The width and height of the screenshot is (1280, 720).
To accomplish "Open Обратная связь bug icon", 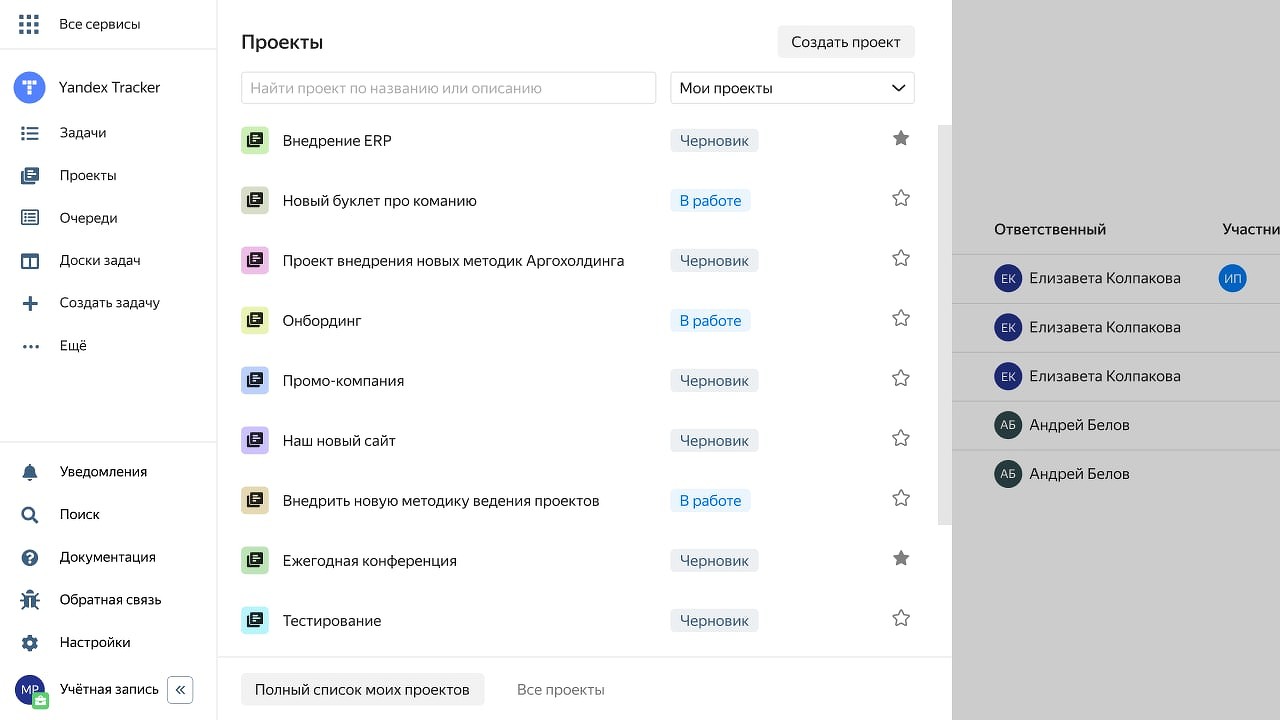I will click(x=30, y=600).
